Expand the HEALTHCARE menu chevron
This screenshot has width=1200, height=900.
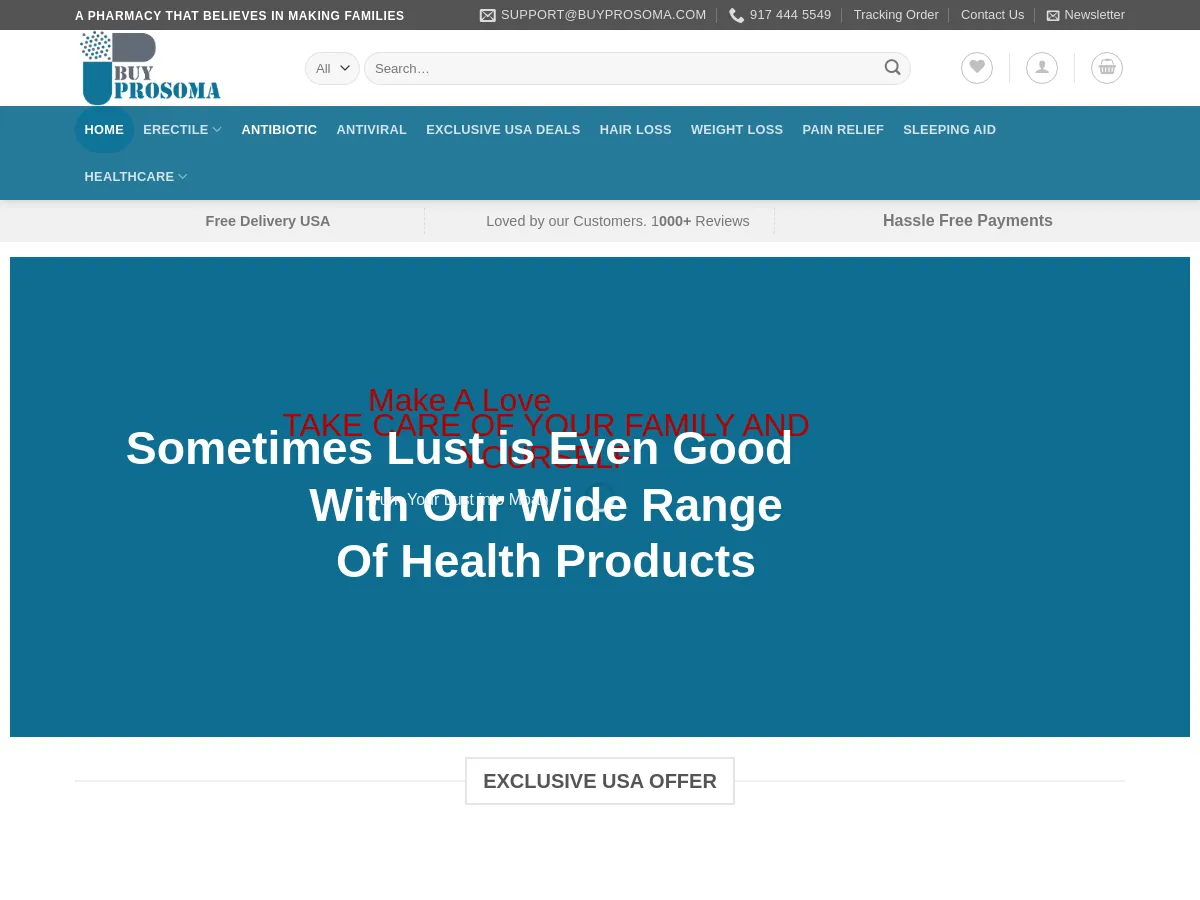coord(182,177)
